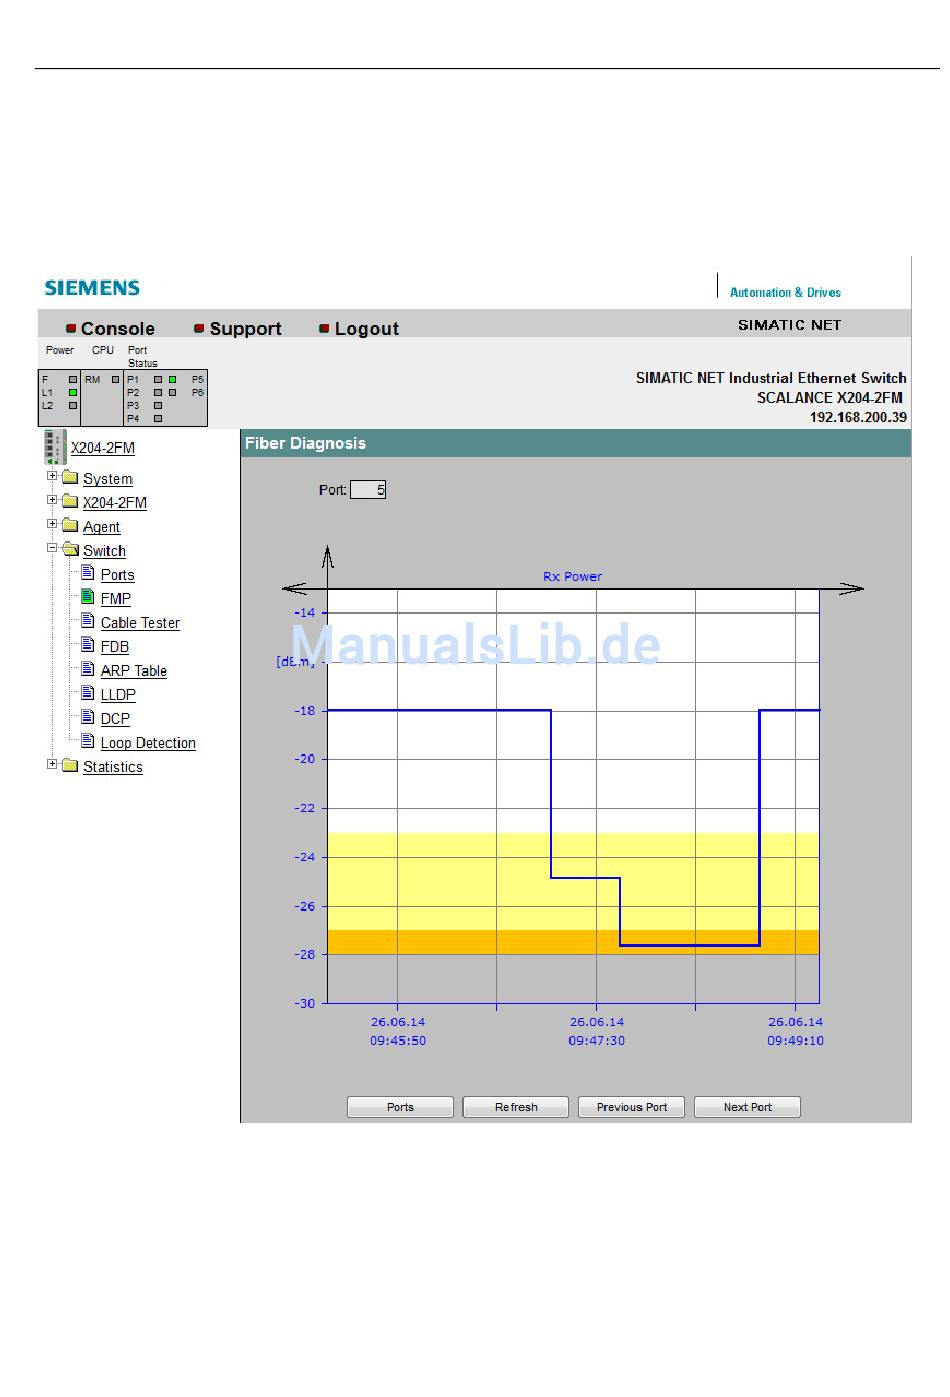Click the Refresh button
This screenshot has width=950, height=1397.
click(x=516, y=1107)
